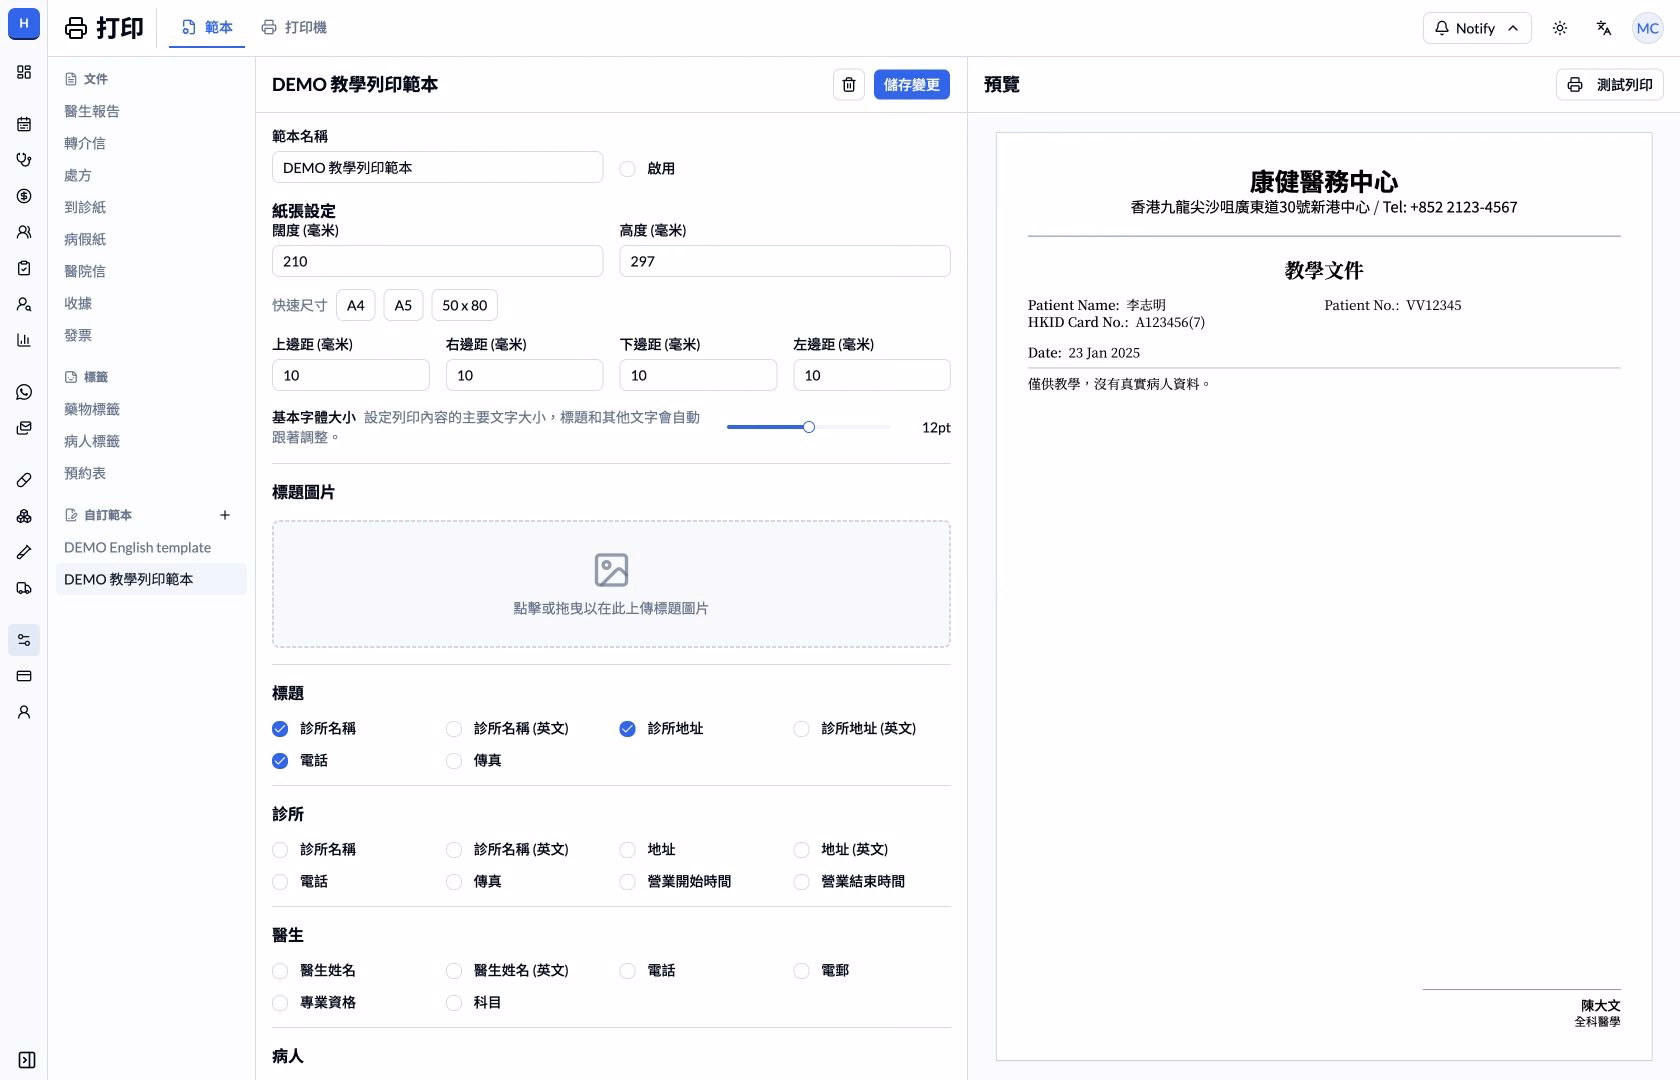This screenshot has width=1680, height=1080.
Task: Add a custom template with plus icon
Action: pyautogui.click(x=225, y=515)
